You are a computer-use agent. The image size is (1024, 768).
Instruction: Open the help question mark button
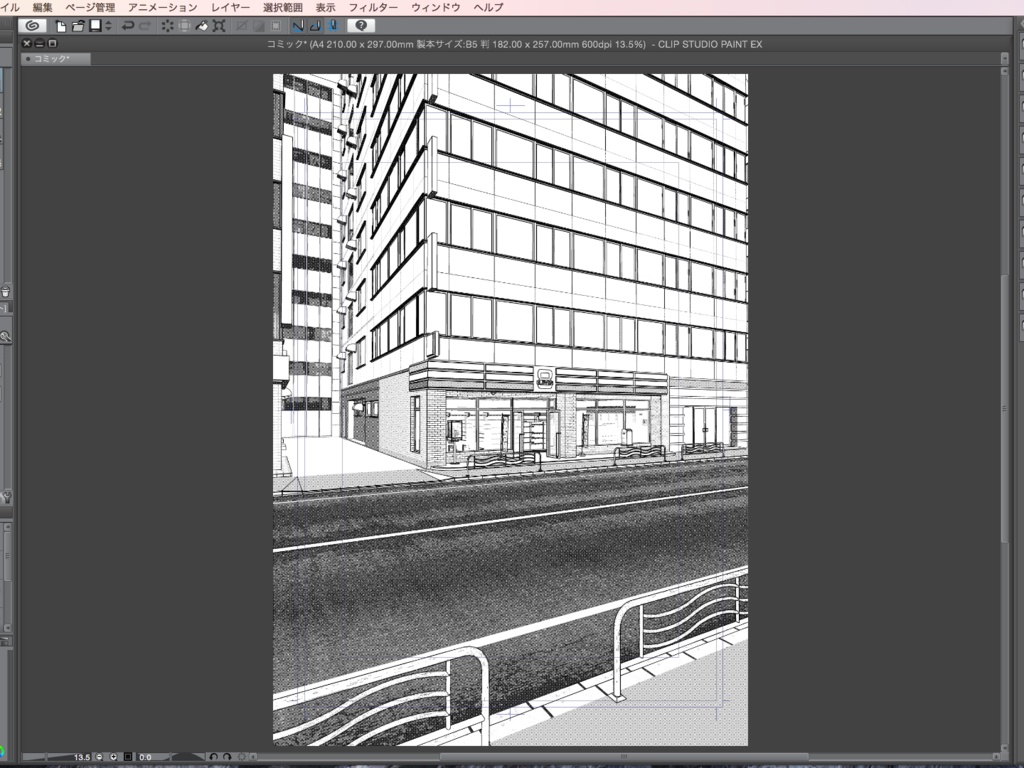click(x=361, y=25)
